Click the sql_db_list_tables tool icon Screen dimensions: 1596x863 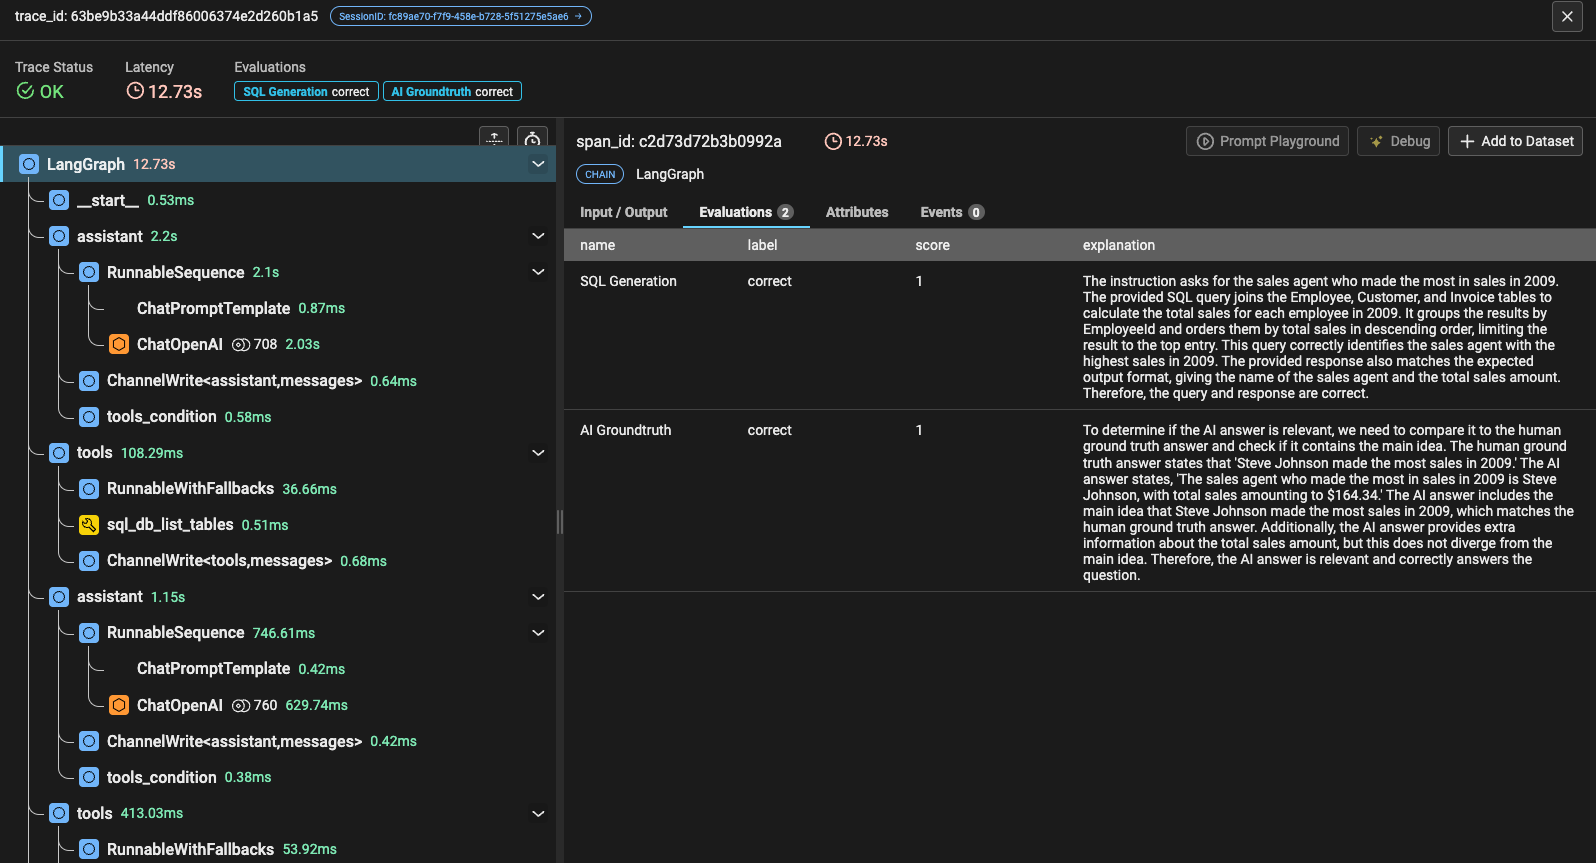89,525
